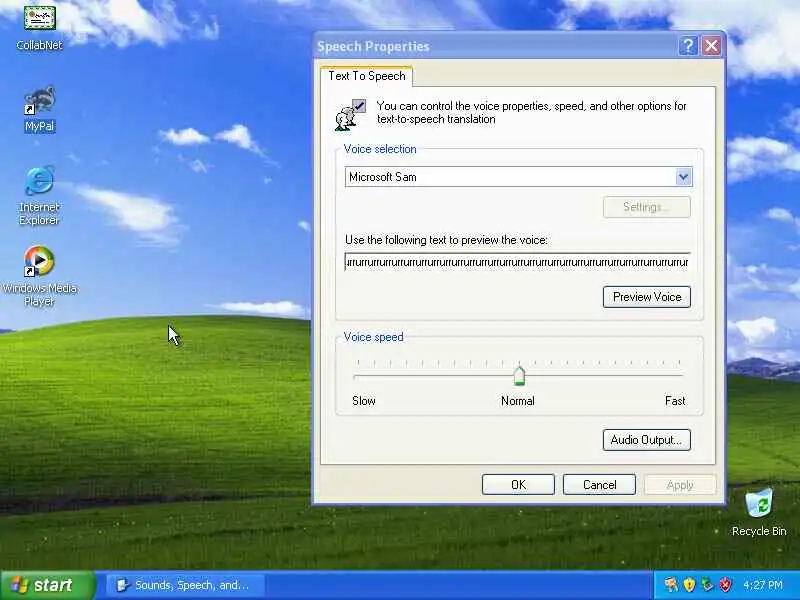800x600 pixels.
Task: Click the yellow security shield tray icon
Action: [x=689, y=584]
